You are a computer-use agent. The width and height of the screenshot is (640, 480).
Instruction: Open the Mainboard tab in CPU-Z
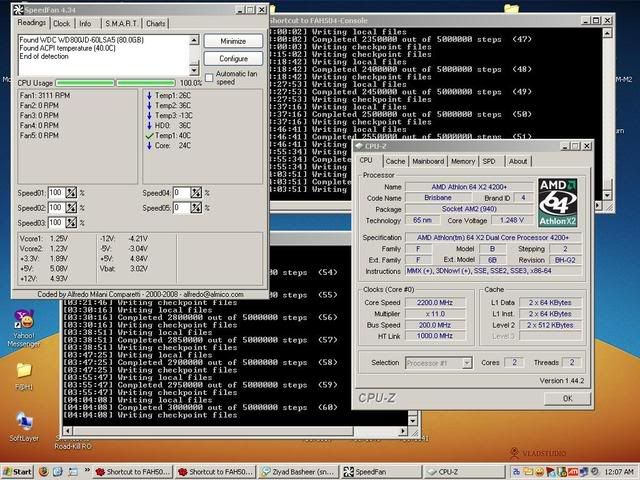pyautogui.click(x=428, y=161)
